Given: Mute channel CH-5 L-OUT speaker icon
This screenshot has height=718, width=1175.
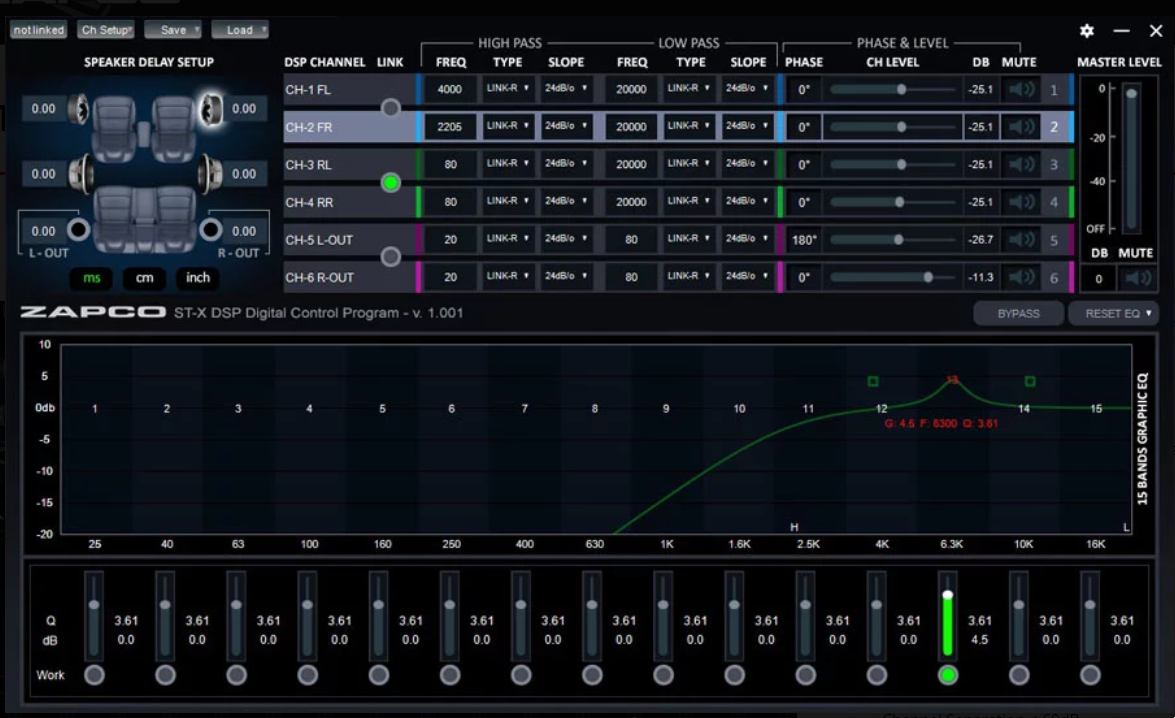Looking at the screenshot, I should coord(1021,240).
